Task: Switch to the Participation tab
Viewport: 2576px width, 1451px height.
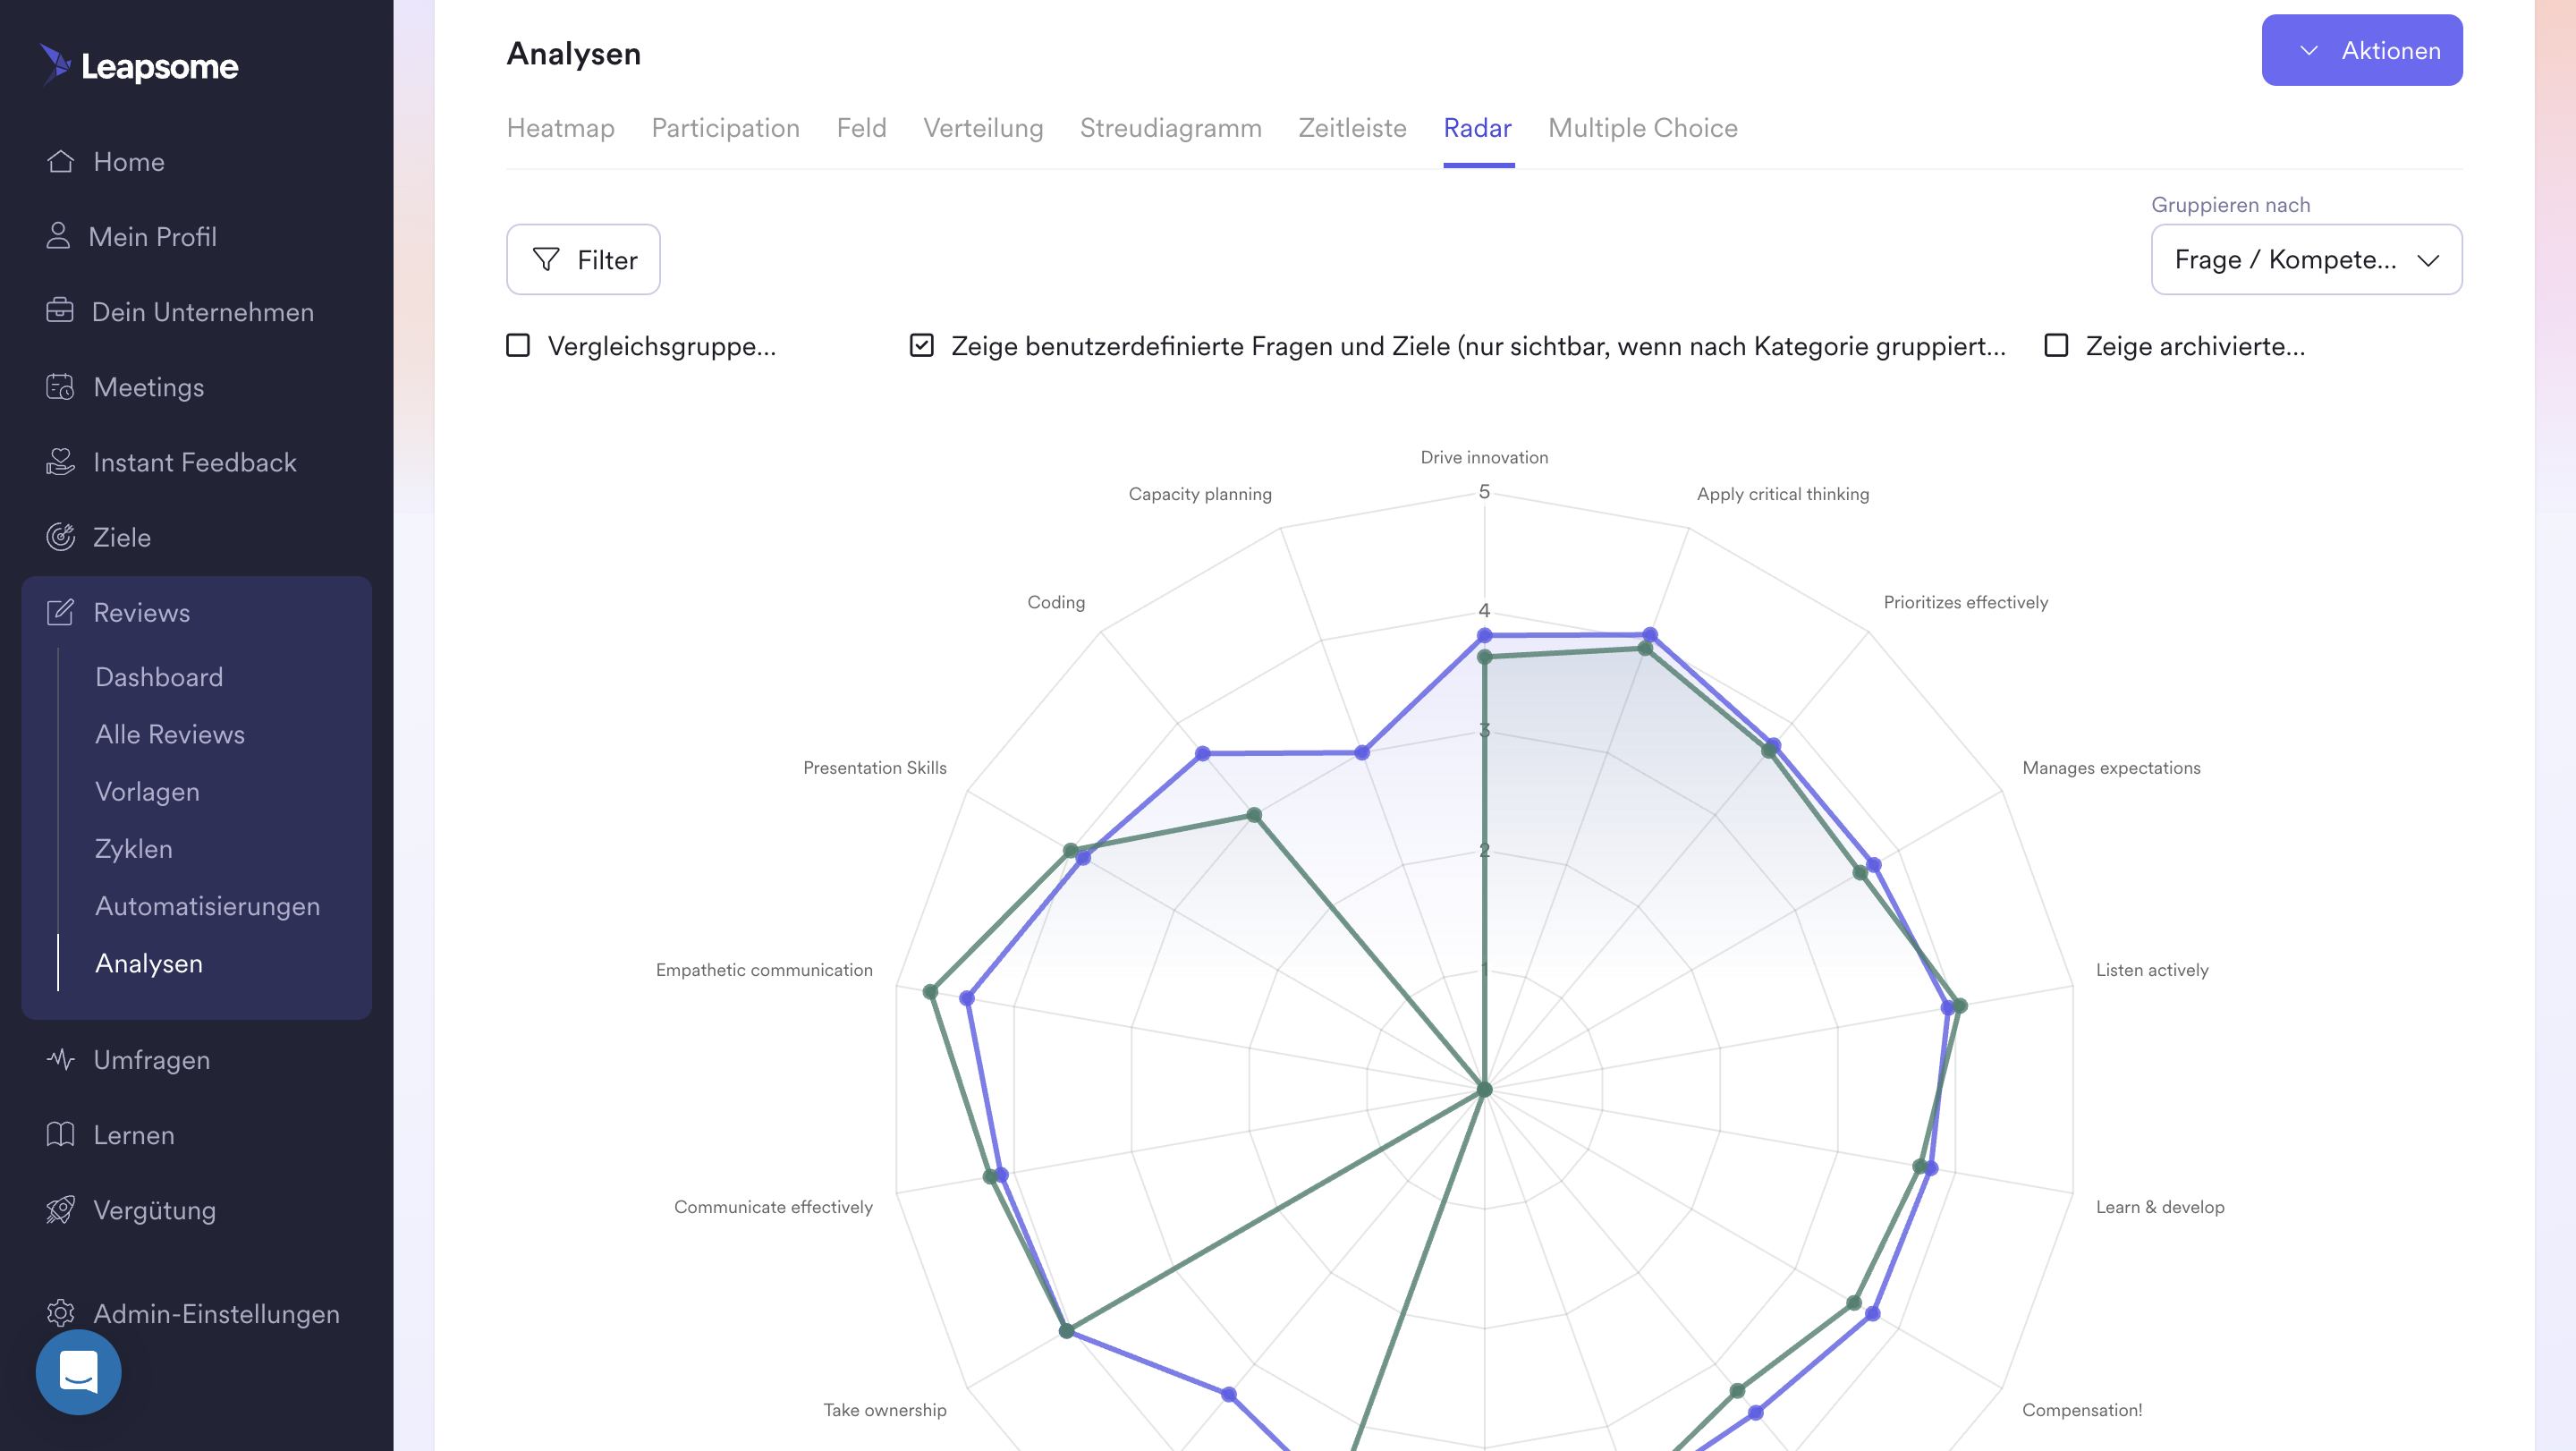Action: 725,128
